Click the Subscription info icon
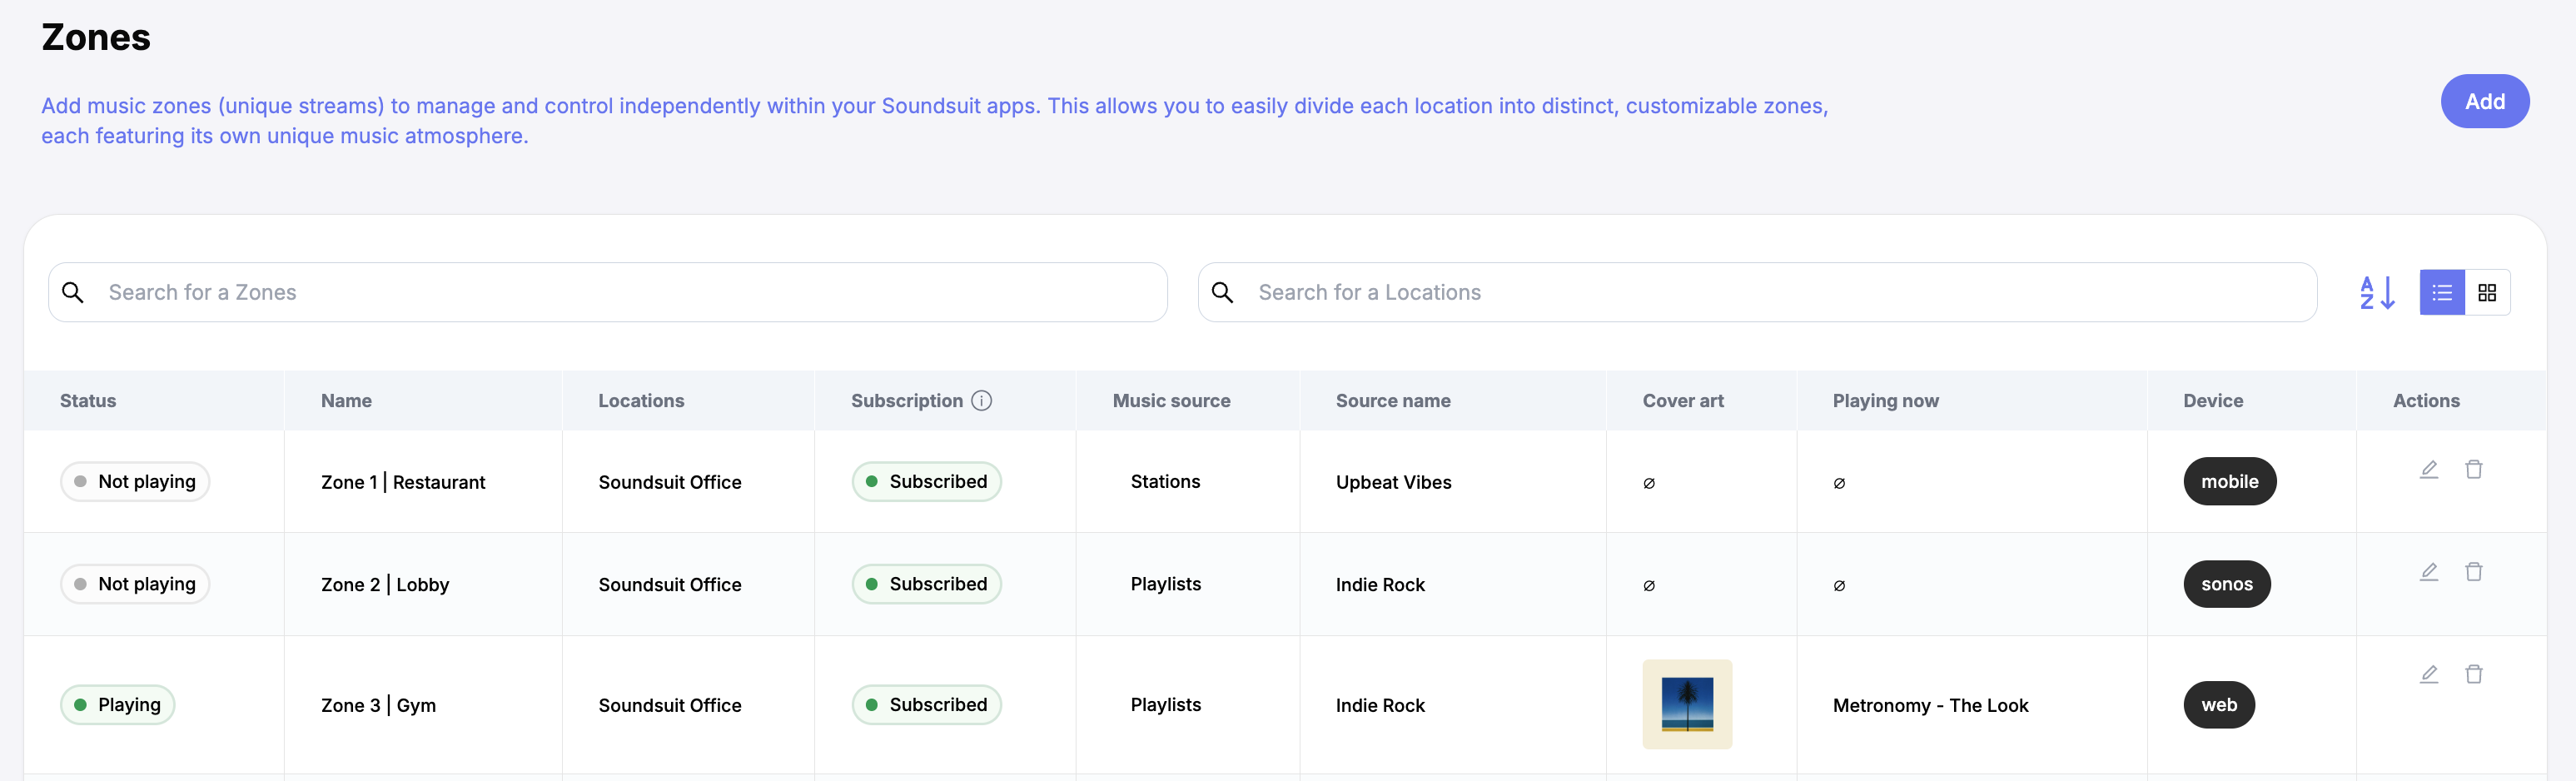This screenshot has height=781, width=2576. pos(981,400)
